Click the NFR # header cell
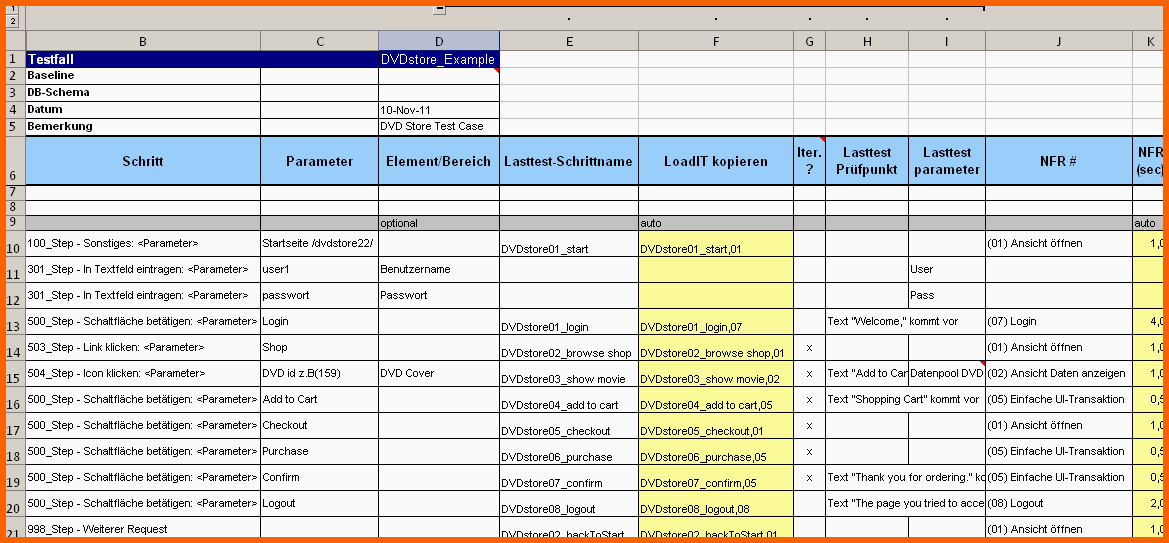The width and height of the screenshot is (1169, 543). tap(1059, 161)
